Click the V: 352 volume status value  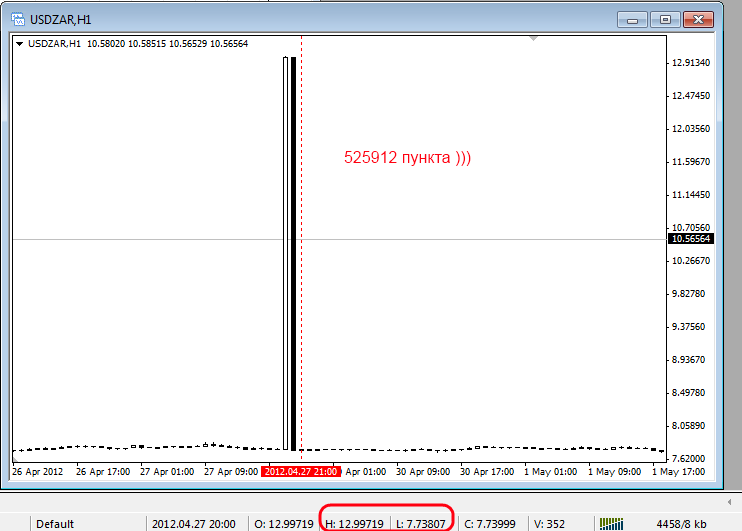pos(549,524)
